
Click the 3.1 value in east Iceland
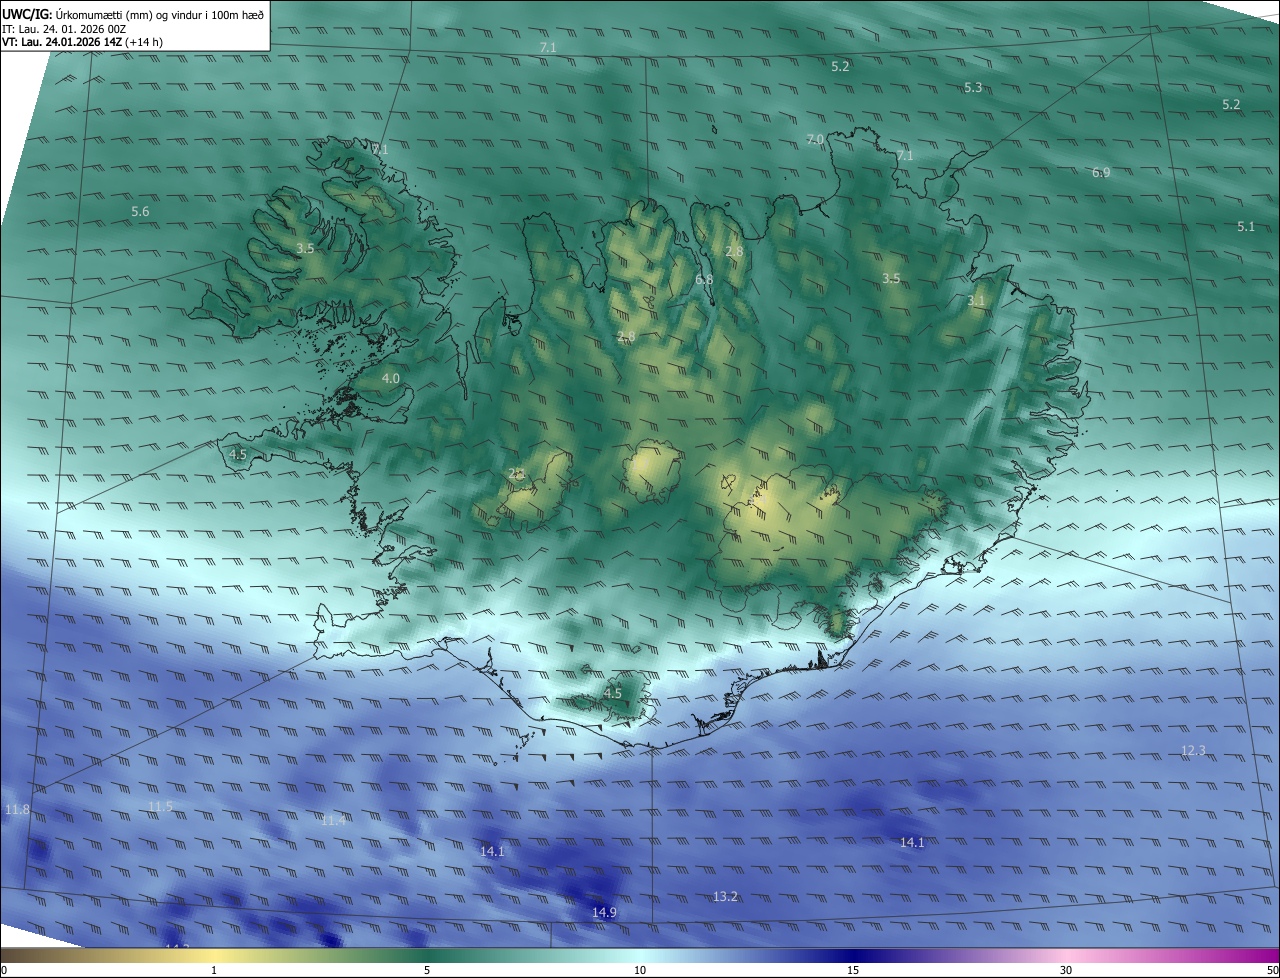point(976,301)
